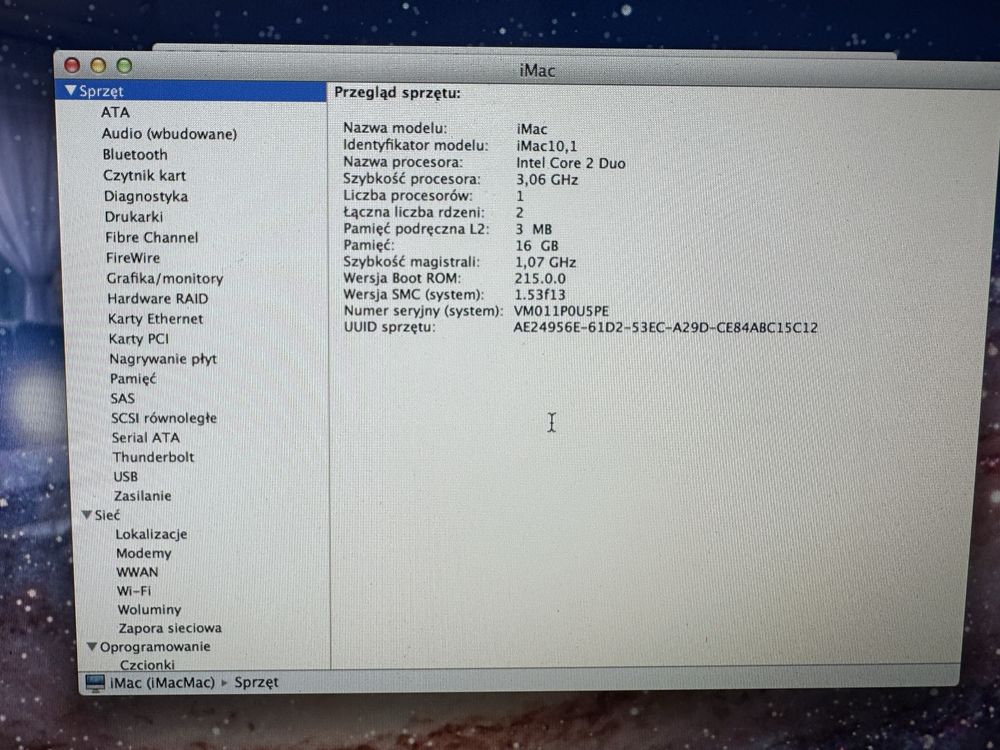Open Diagnostyka in the sidebar
Viewport: 1000px width, 750px height.
pyautogui.click(x=145, y=196)
